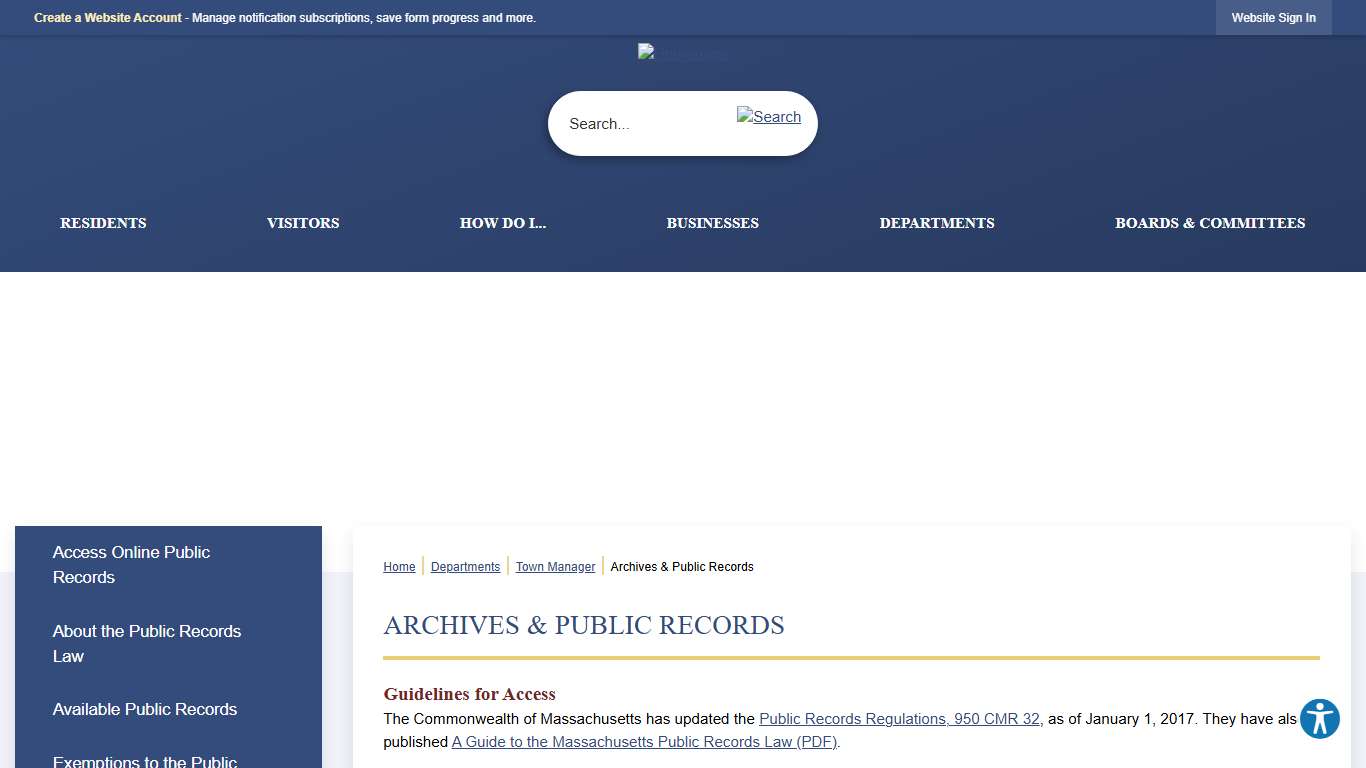Expand the Boards & Committees menu
Viewport: 1366px width, 768px height.
coord(1210,223)
